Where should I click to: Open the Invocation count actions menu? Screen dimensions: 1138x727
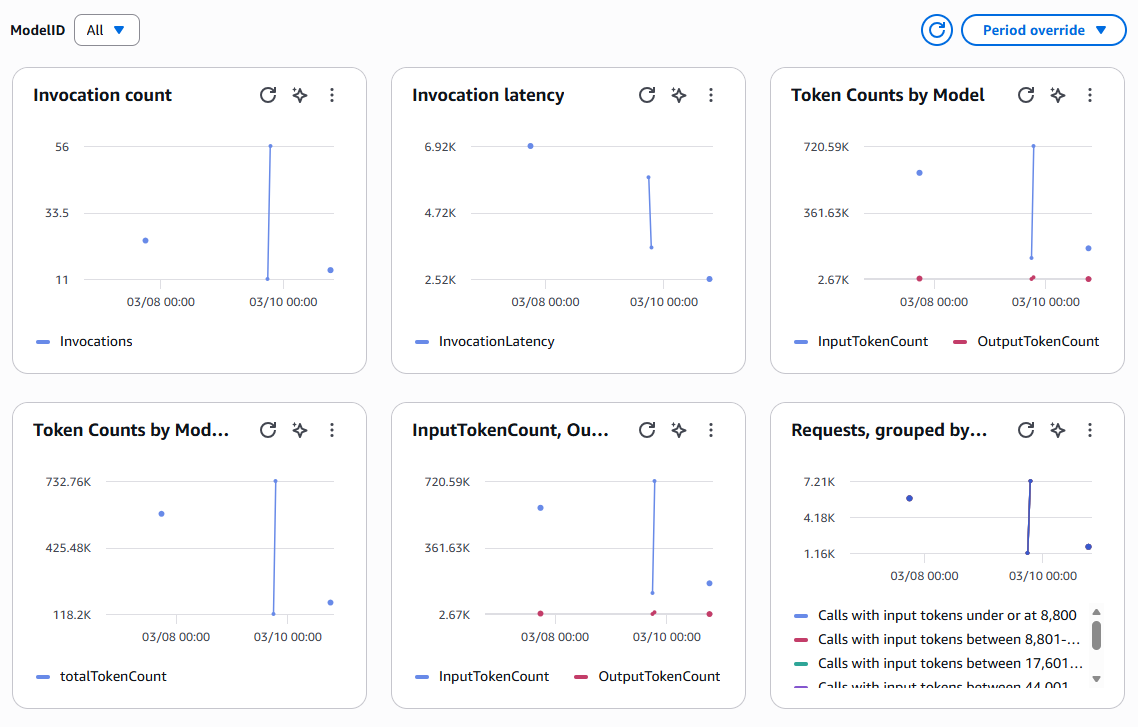[x=331, y=95]
